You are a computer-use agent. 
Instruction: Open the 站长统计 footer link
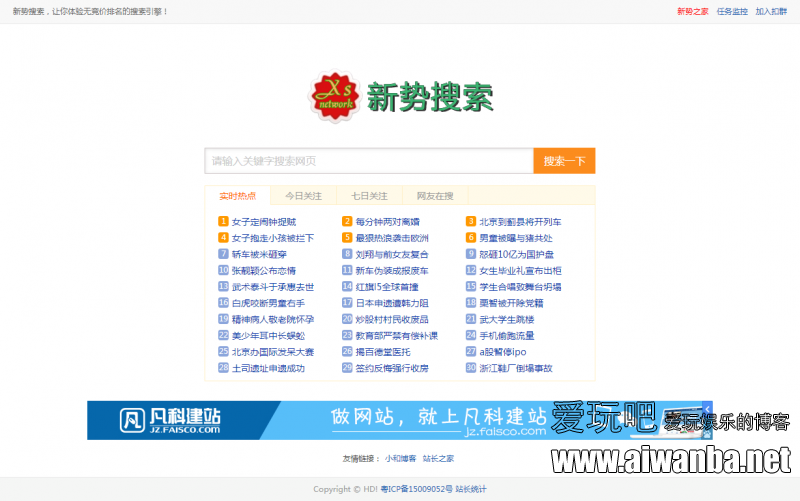tap(471, 489)
